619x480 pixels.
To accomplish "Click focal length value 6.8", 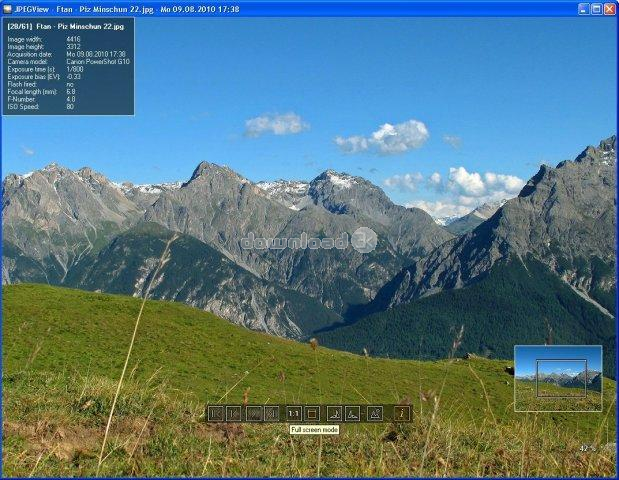I will (x=71, y=92).
